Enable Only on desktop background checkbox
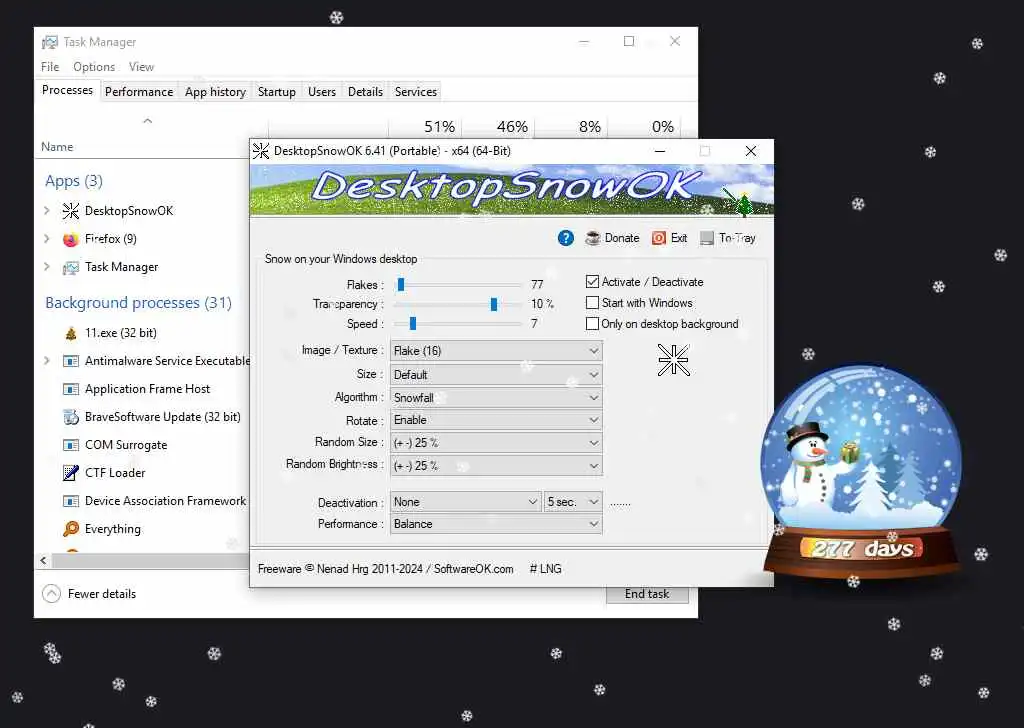Screen dimensions: 1024x728 click(592, 324)
